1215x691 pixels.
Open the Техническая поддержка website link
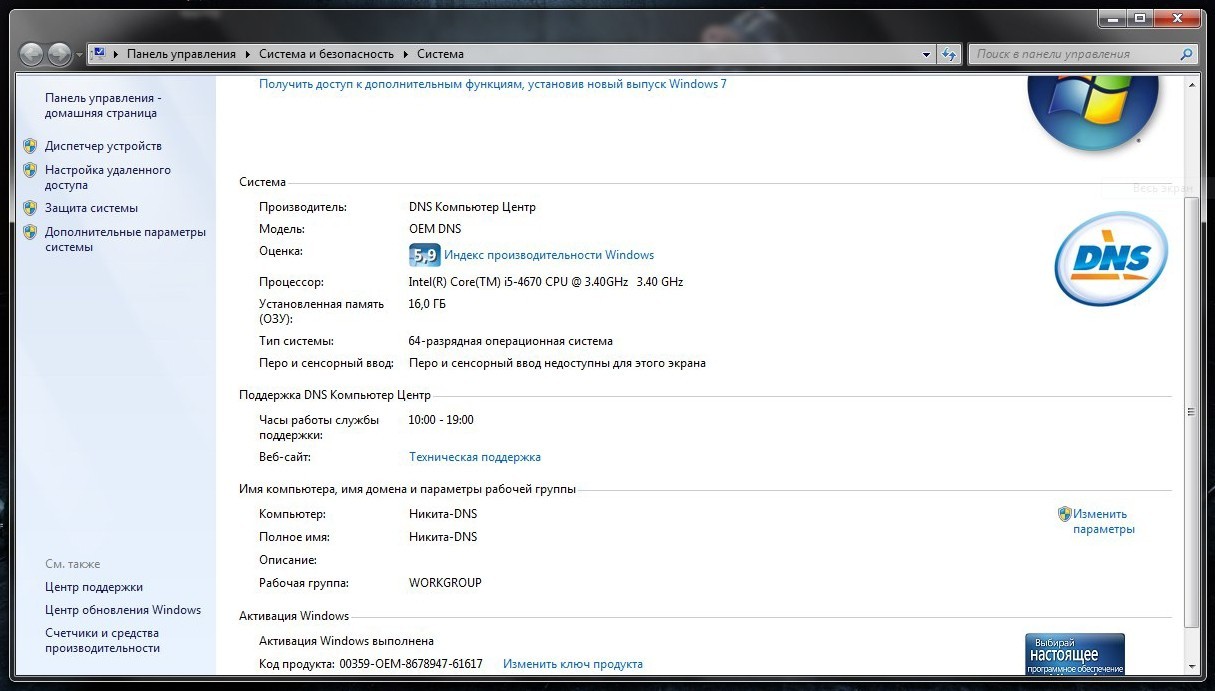coord(475,457)
